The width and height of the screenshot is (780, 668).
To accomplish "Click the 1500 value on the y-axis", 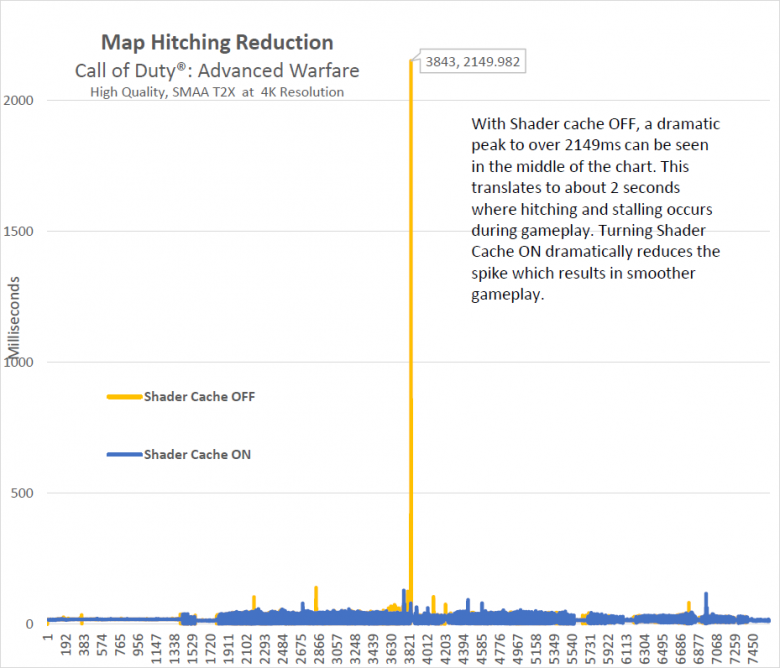I will click(x=24, y=232).
